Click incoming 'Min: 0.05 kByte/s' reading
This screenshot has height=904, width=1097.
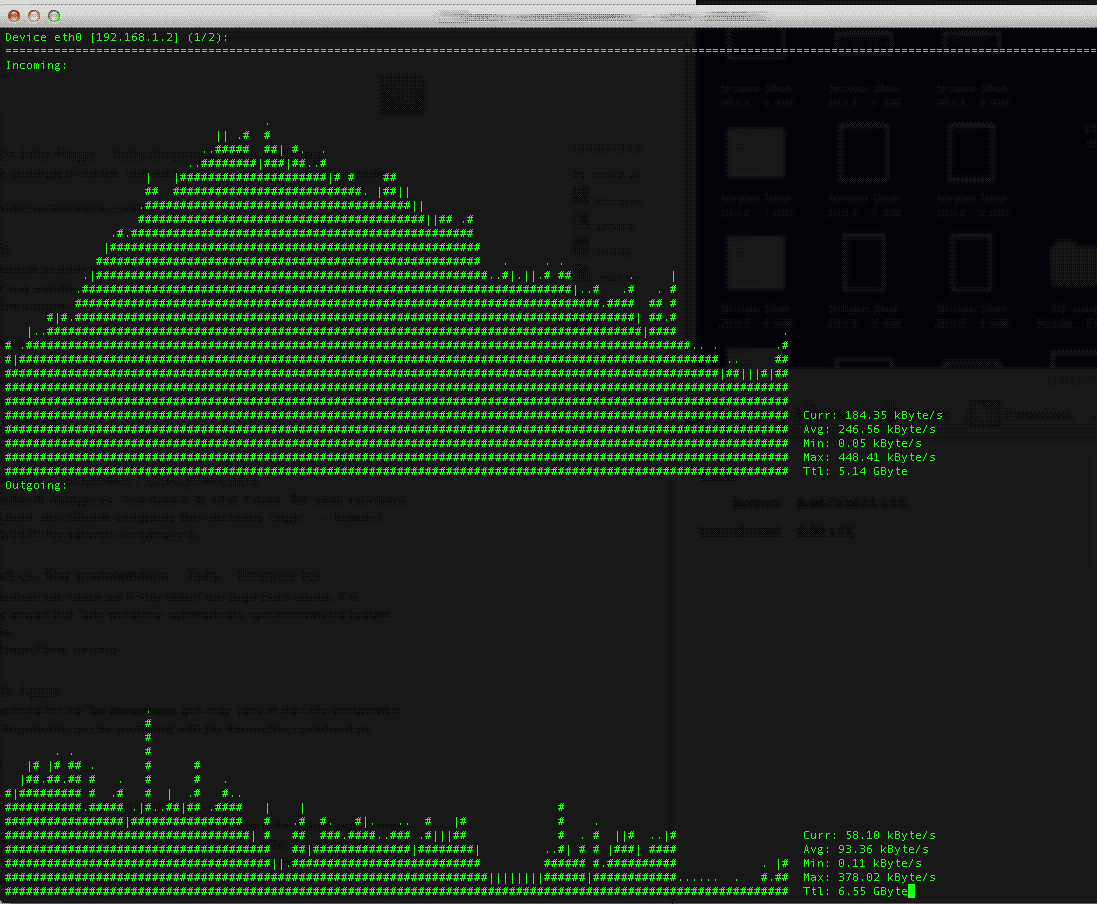click(x=862, y=443)
